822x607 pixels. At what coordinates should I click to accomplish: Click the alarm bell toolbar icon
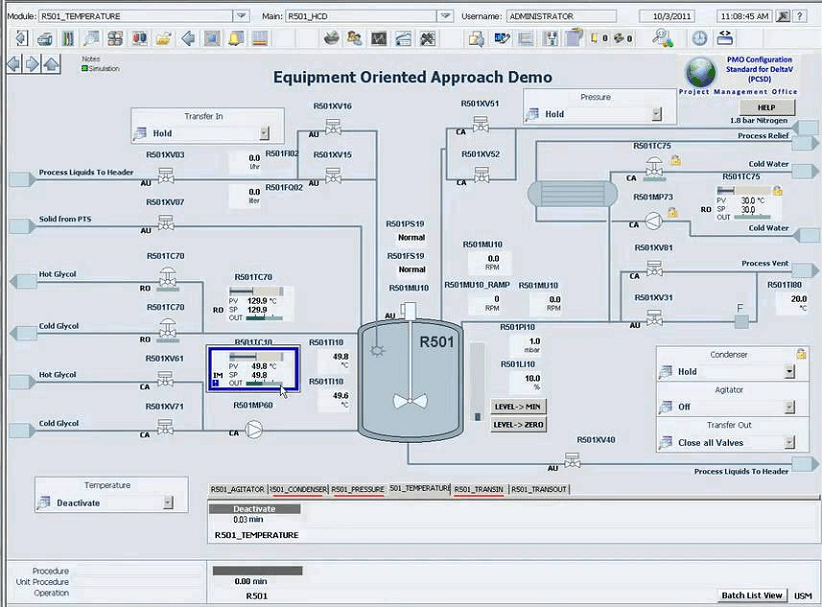tap(236, 39)
